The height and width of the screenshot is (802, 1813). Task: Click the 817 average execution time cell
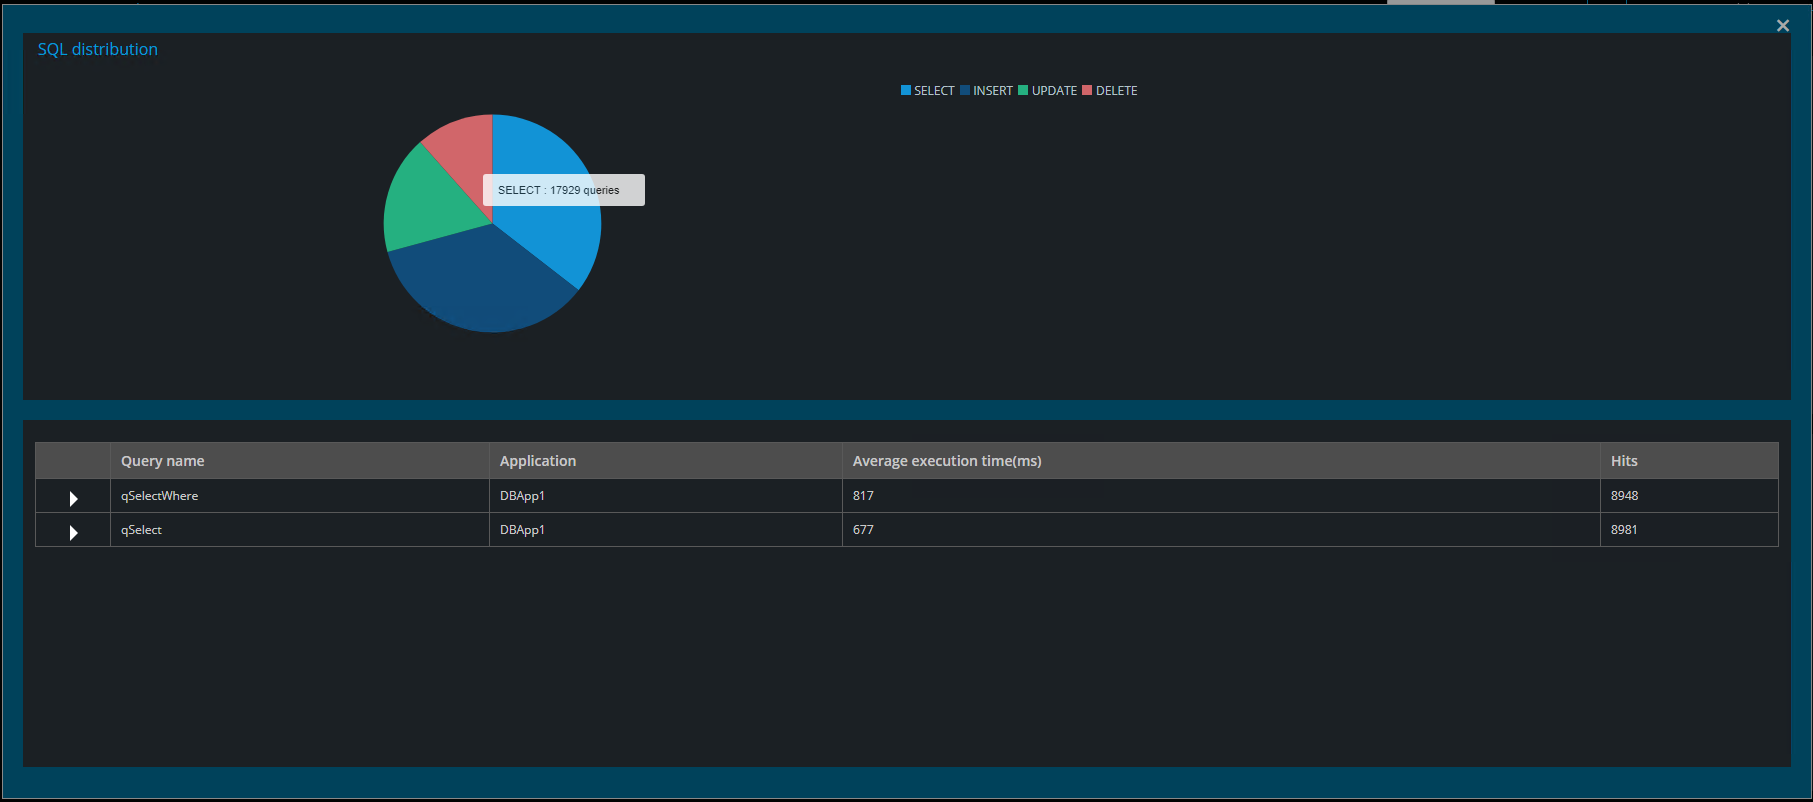pyautogui.click(x=863, y=496)
